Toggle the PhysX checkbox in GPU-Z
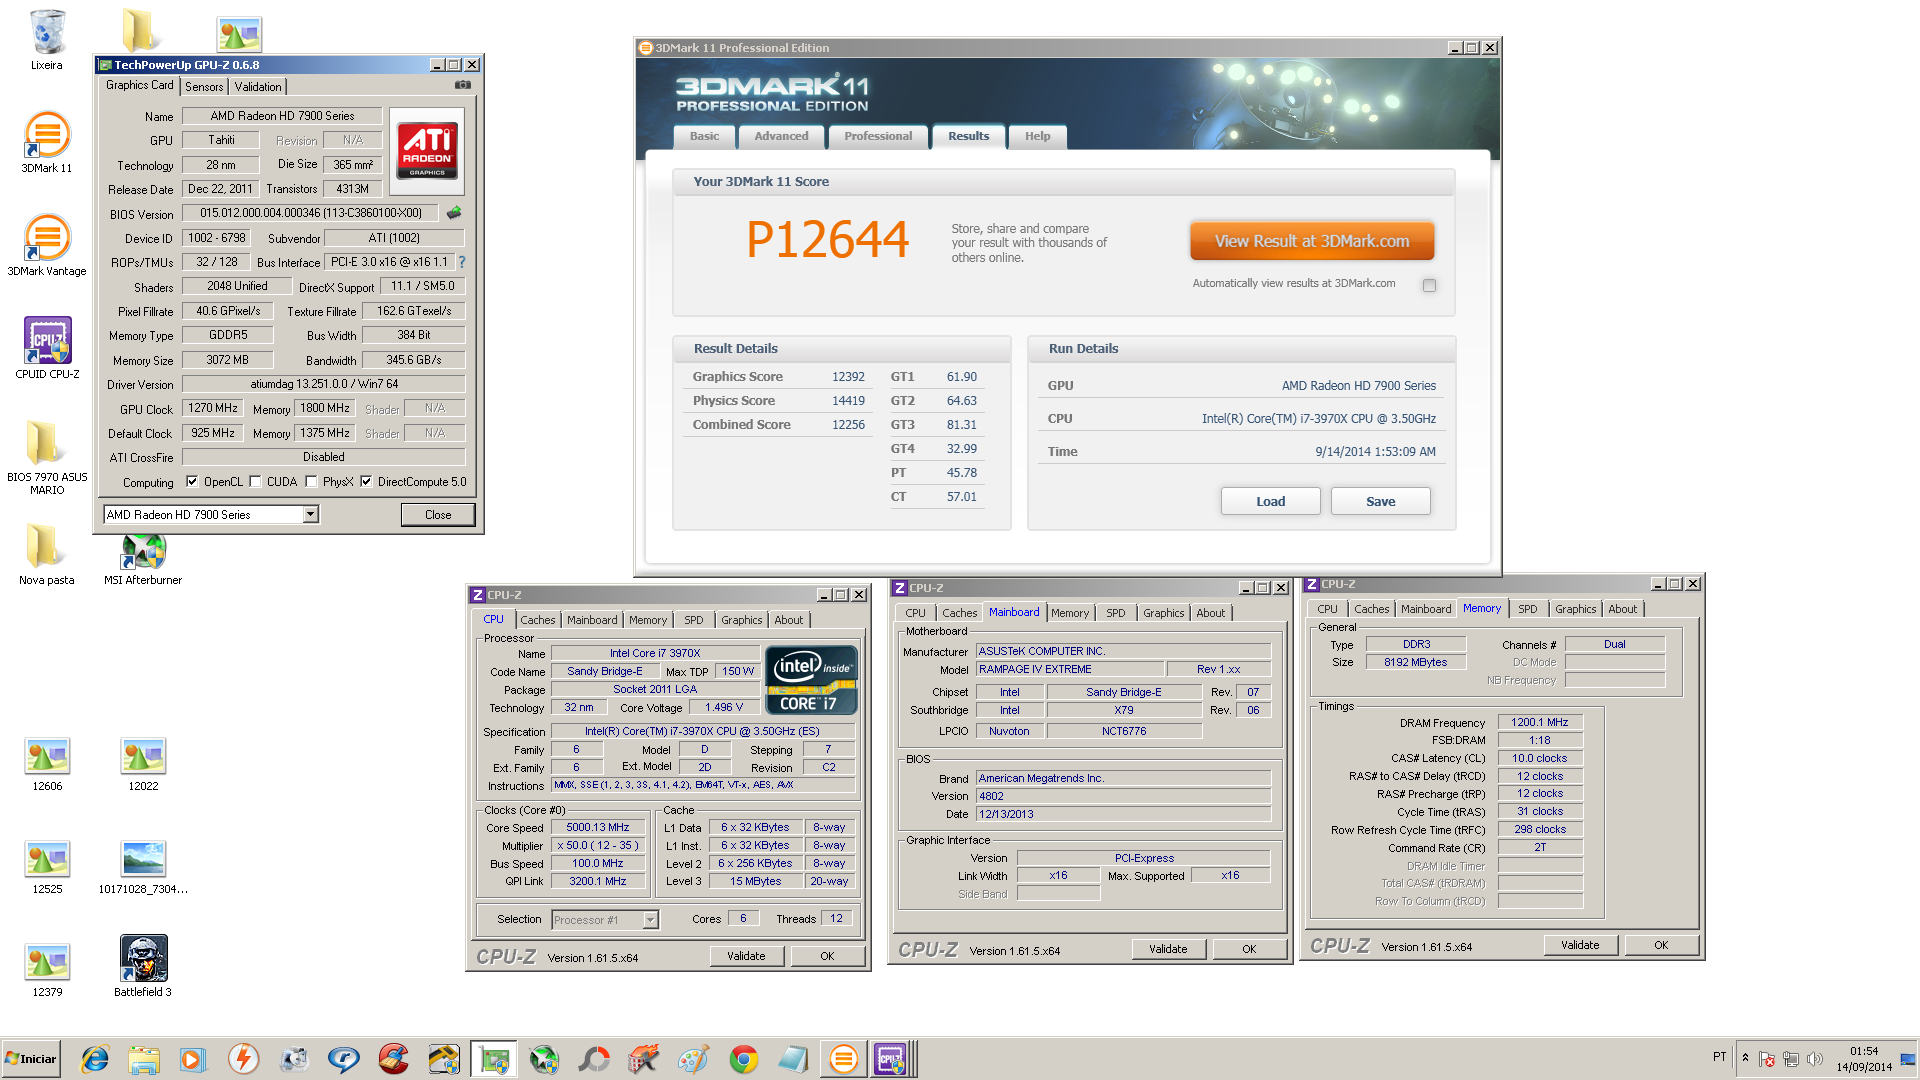The height and width of the screenshot is (1080, 1920). click(x=312, y=481)
